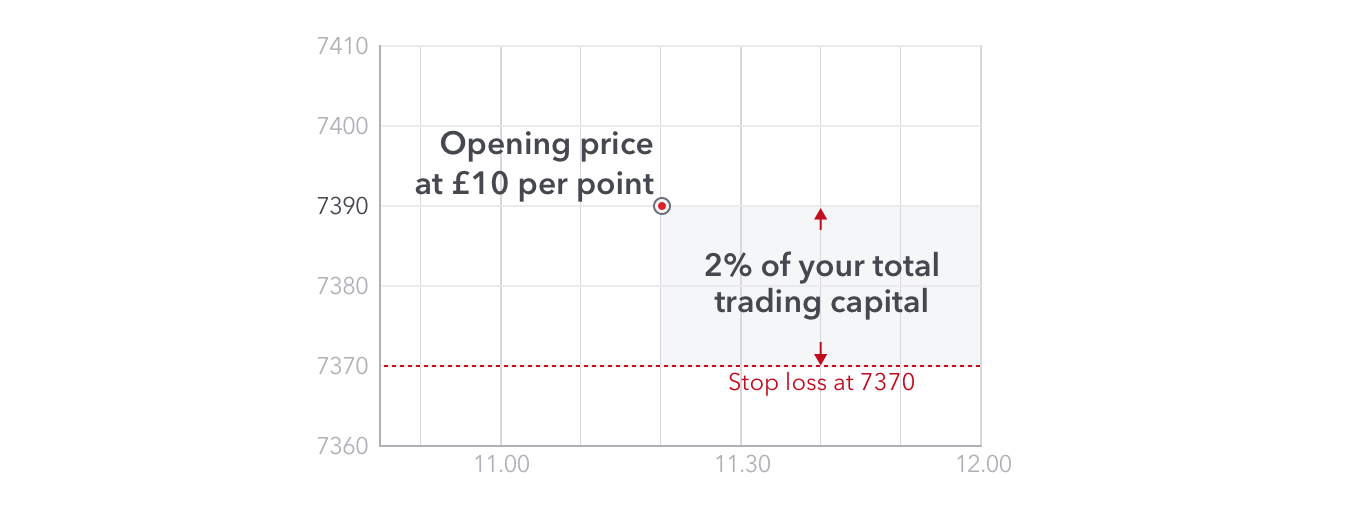
Task: Click the '2% of your total' text
Action: click(x=822, y=266)
